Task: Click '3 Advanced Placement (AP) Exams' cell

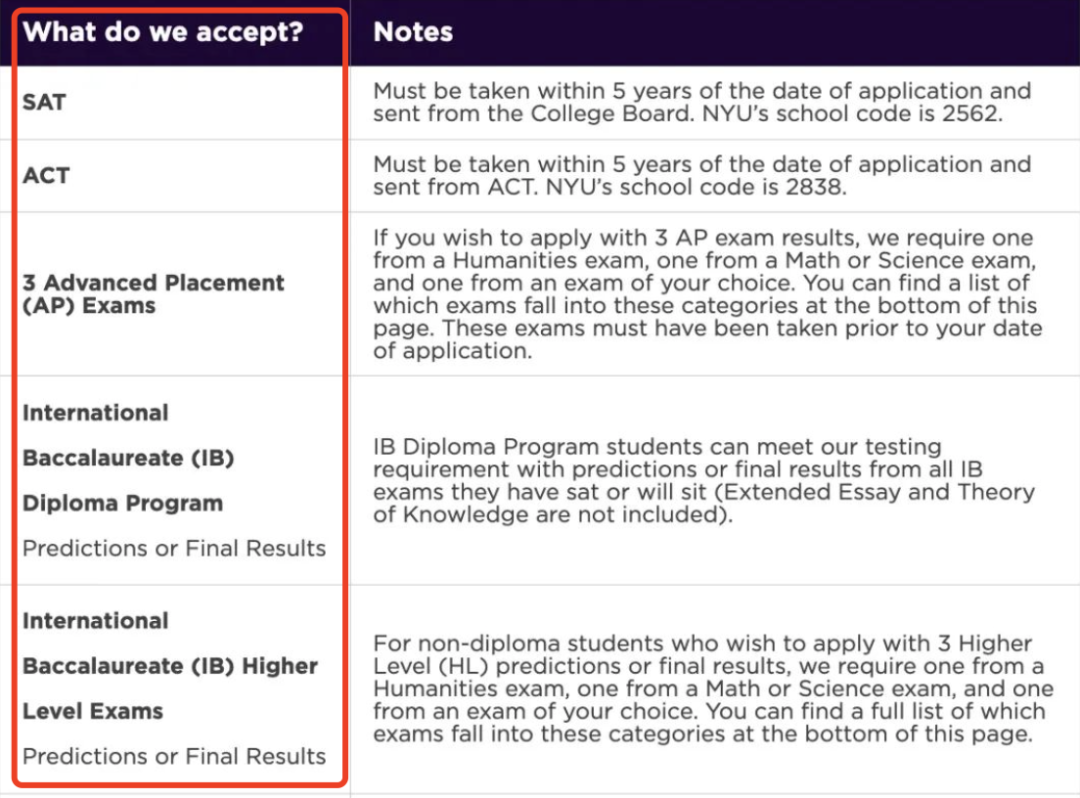Action: coord(153,294)
